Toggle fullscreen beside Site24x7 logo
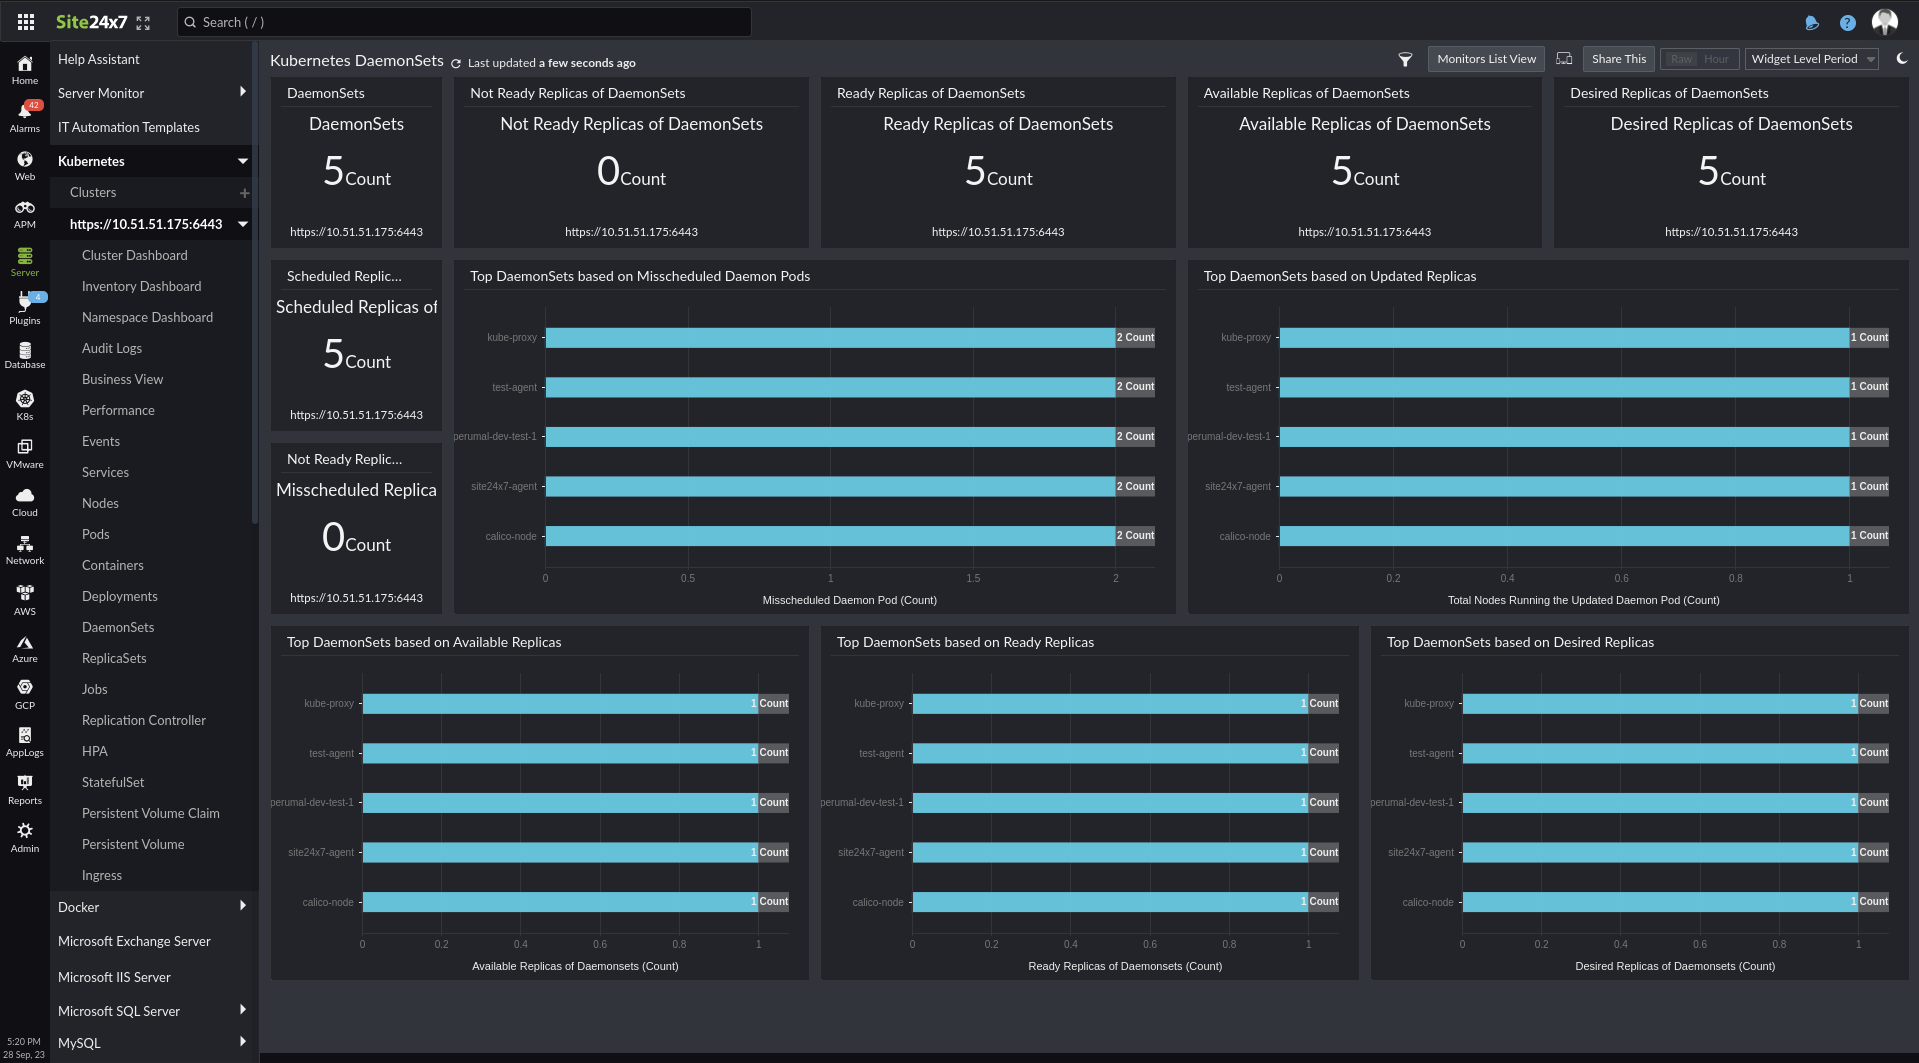1919x1063 pixels. (143, 21)
